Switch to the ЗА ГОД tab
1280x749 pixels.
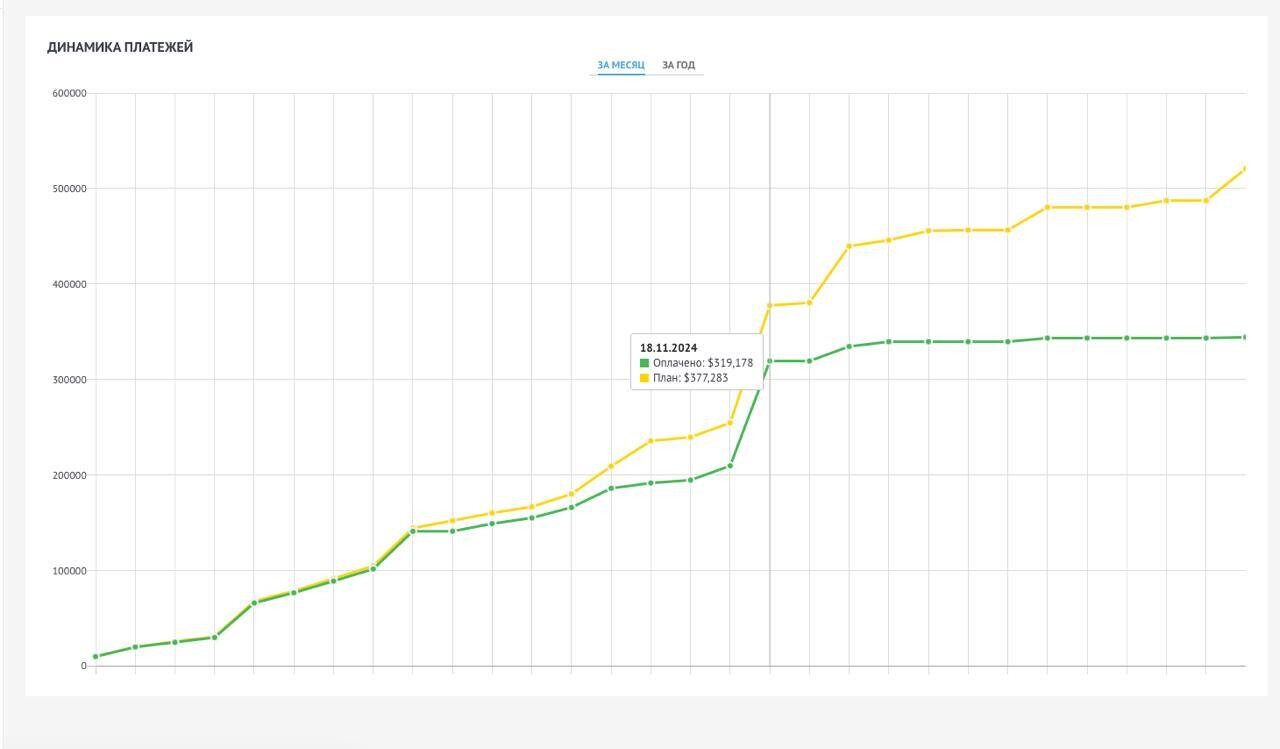(678, 65)
